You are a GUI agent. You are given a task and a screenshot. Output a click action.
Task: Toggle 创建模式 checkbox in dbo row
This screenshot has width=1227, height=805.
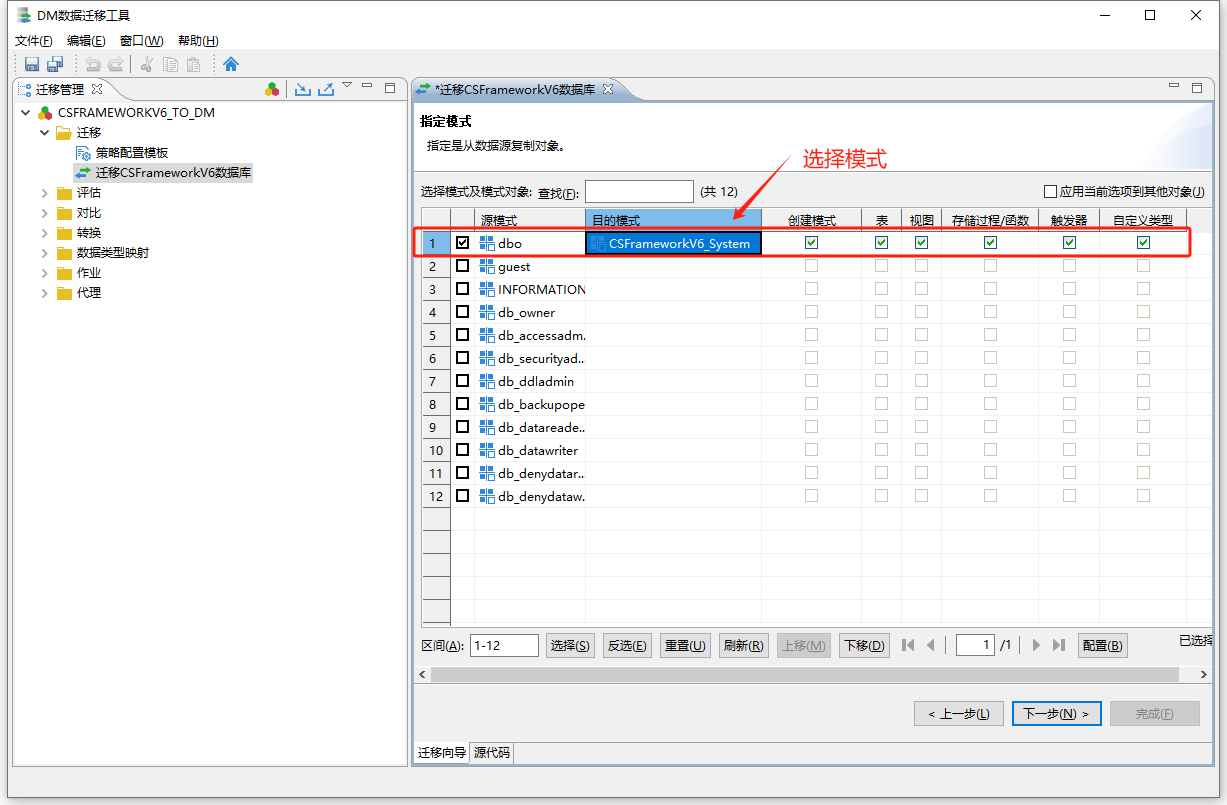tap(811, 242)
